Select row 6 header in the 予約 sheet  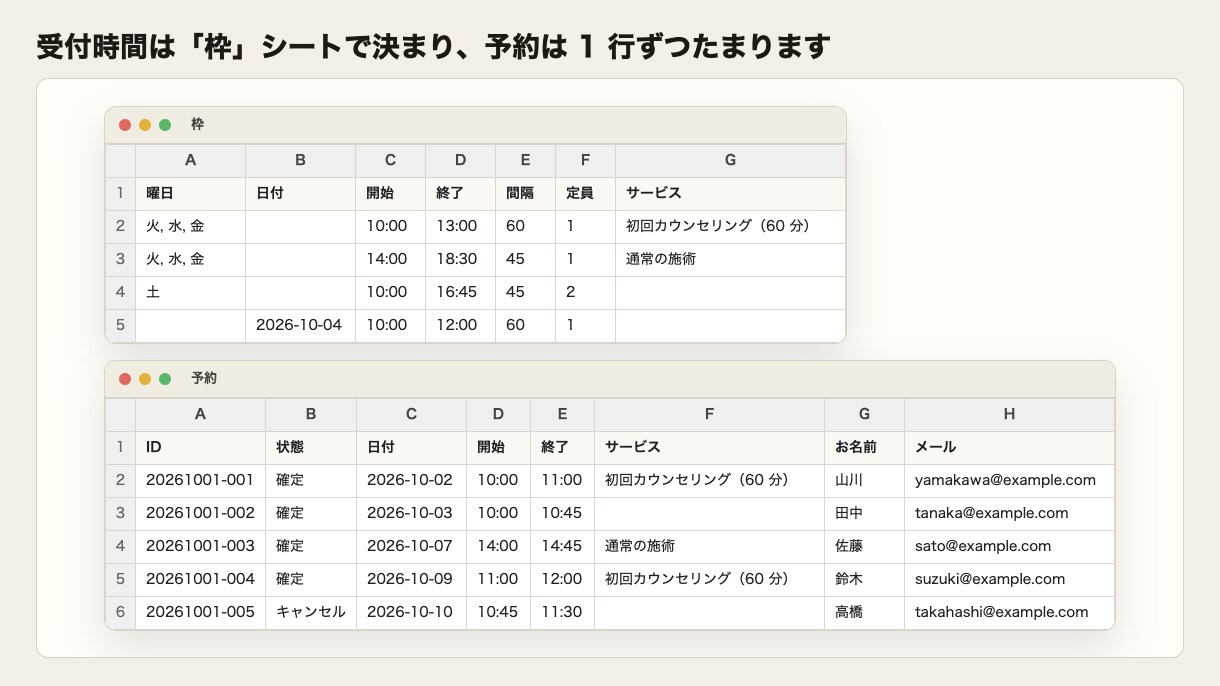point(120,613)
